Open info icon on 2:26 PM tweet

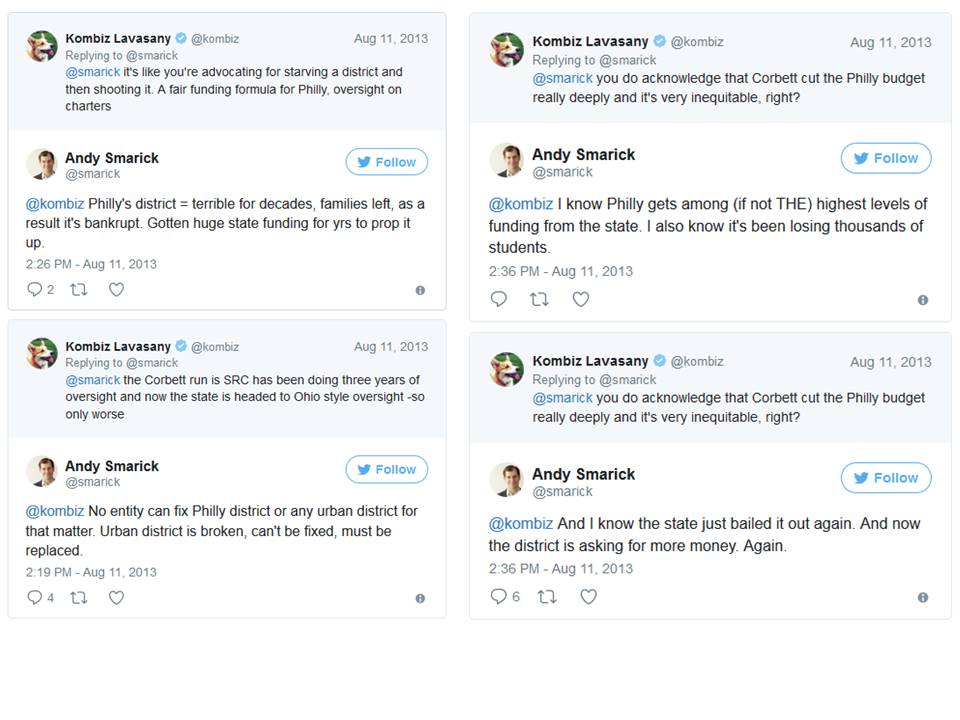tap(420, 290)
